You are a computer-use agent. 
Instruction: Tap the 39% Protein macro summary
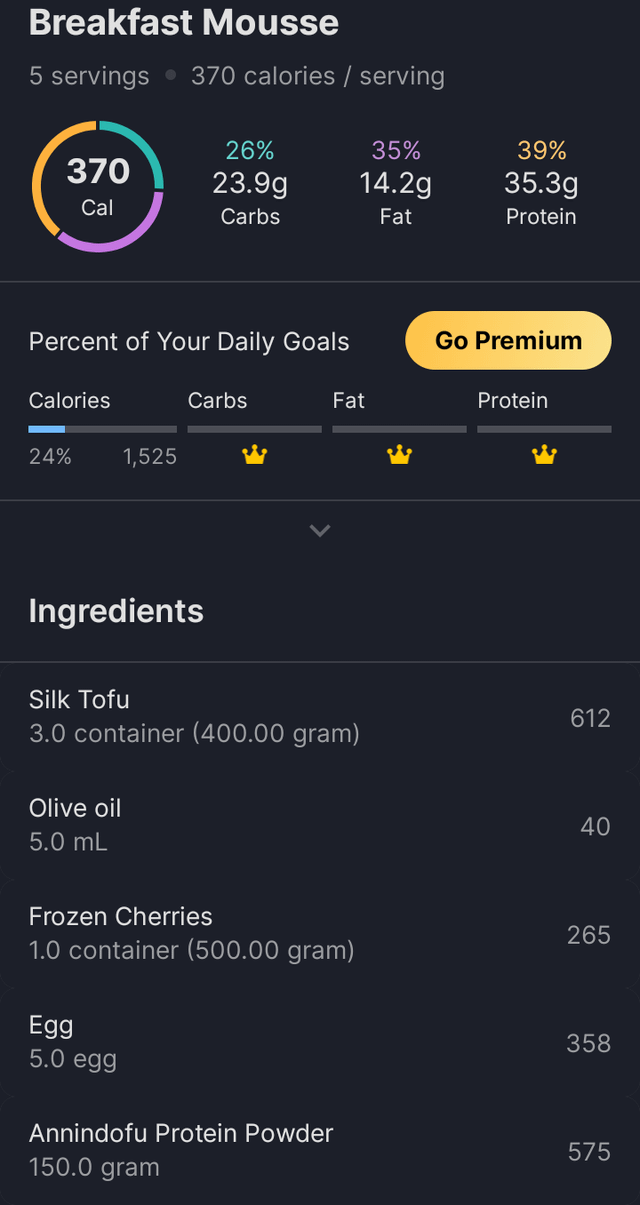(541, 184)
